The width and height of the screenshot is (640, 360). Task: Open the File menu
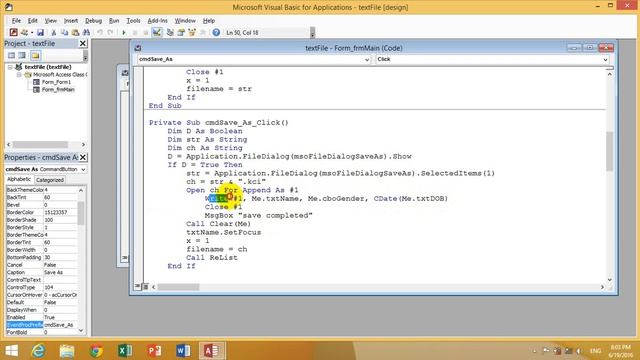point(16,20)
